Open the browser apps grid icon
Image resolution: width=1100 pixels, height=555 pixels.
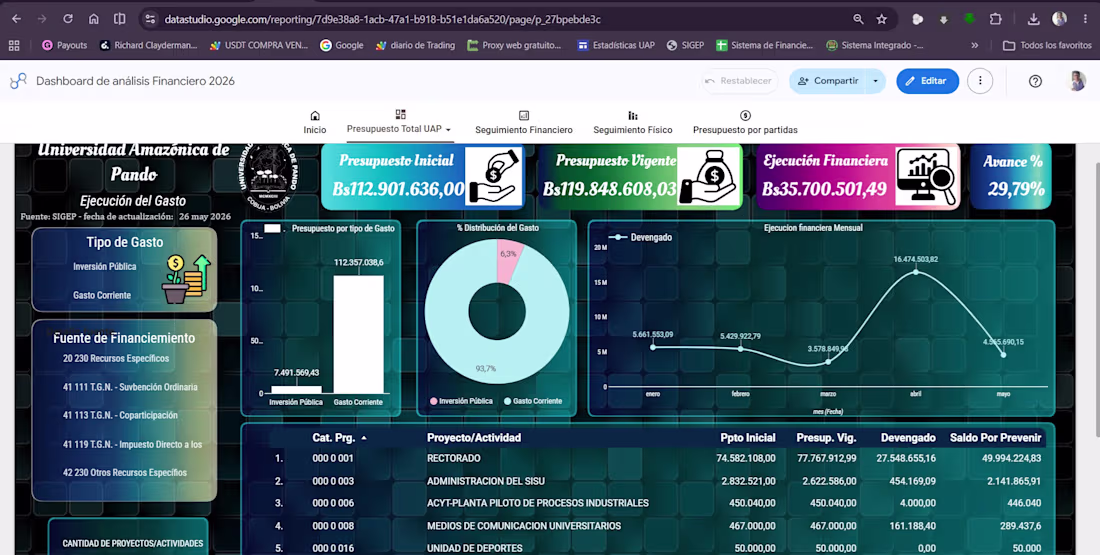coord(13,45)
